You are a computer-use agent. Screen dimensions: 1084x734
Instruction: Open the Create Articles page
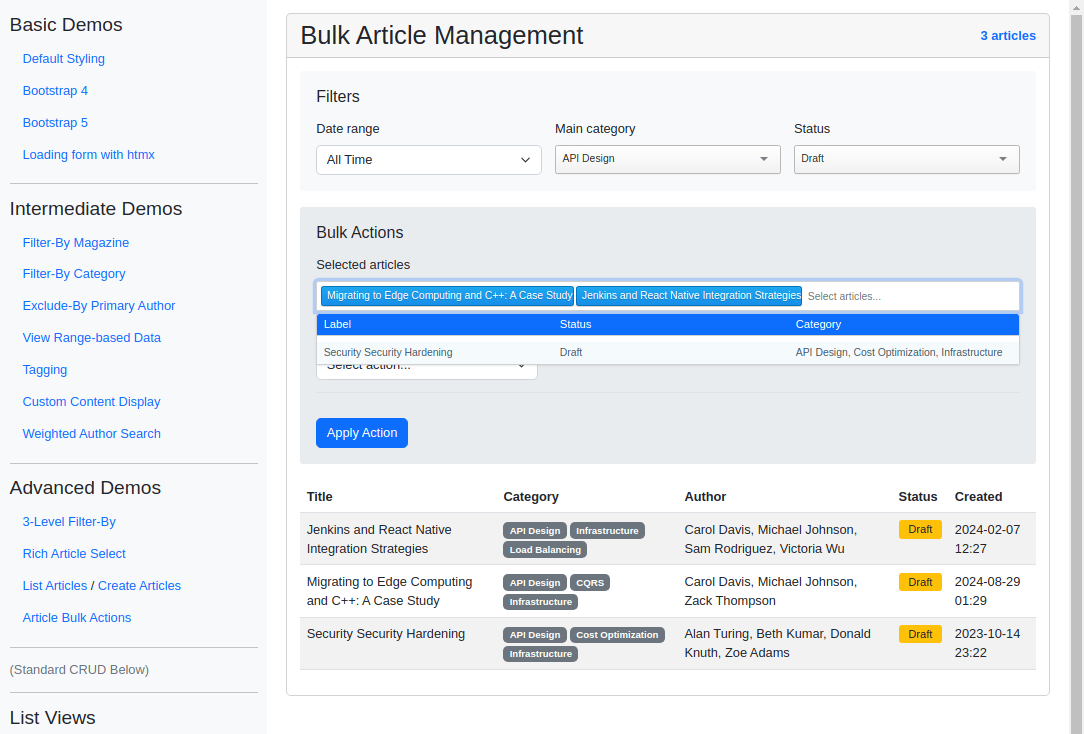(x=139, y=585)
